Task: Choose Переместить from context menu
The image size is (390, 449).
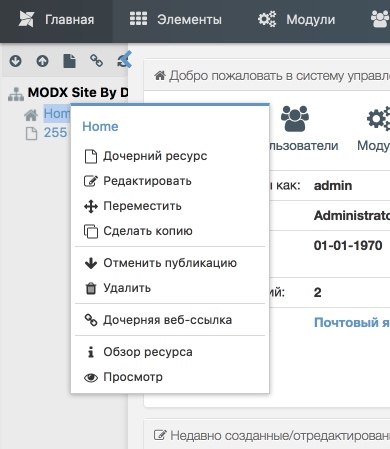Action: tap(170, 206)
